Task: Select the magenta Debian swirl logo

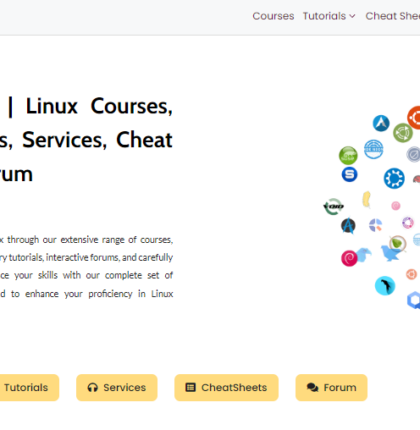Action: (x=349, y=258)
